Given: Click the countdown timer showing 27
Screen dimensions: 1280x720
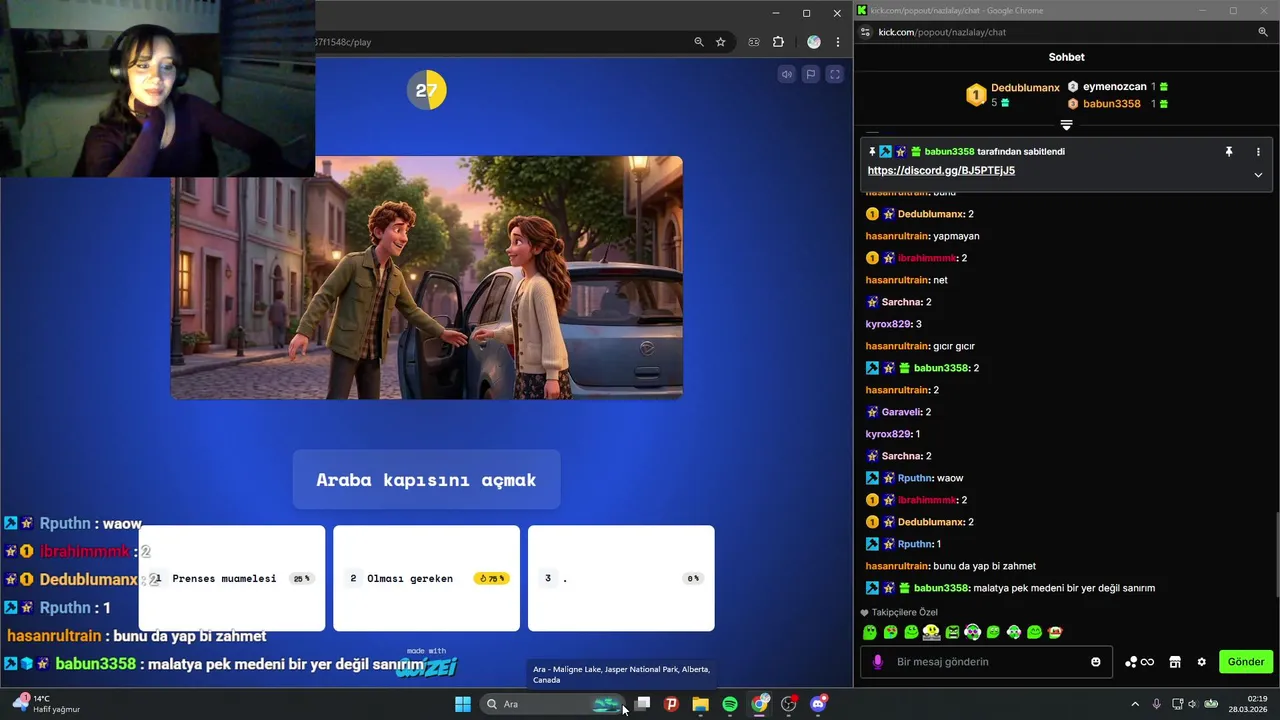Looking at the screenshot, I should click(427, 90).
